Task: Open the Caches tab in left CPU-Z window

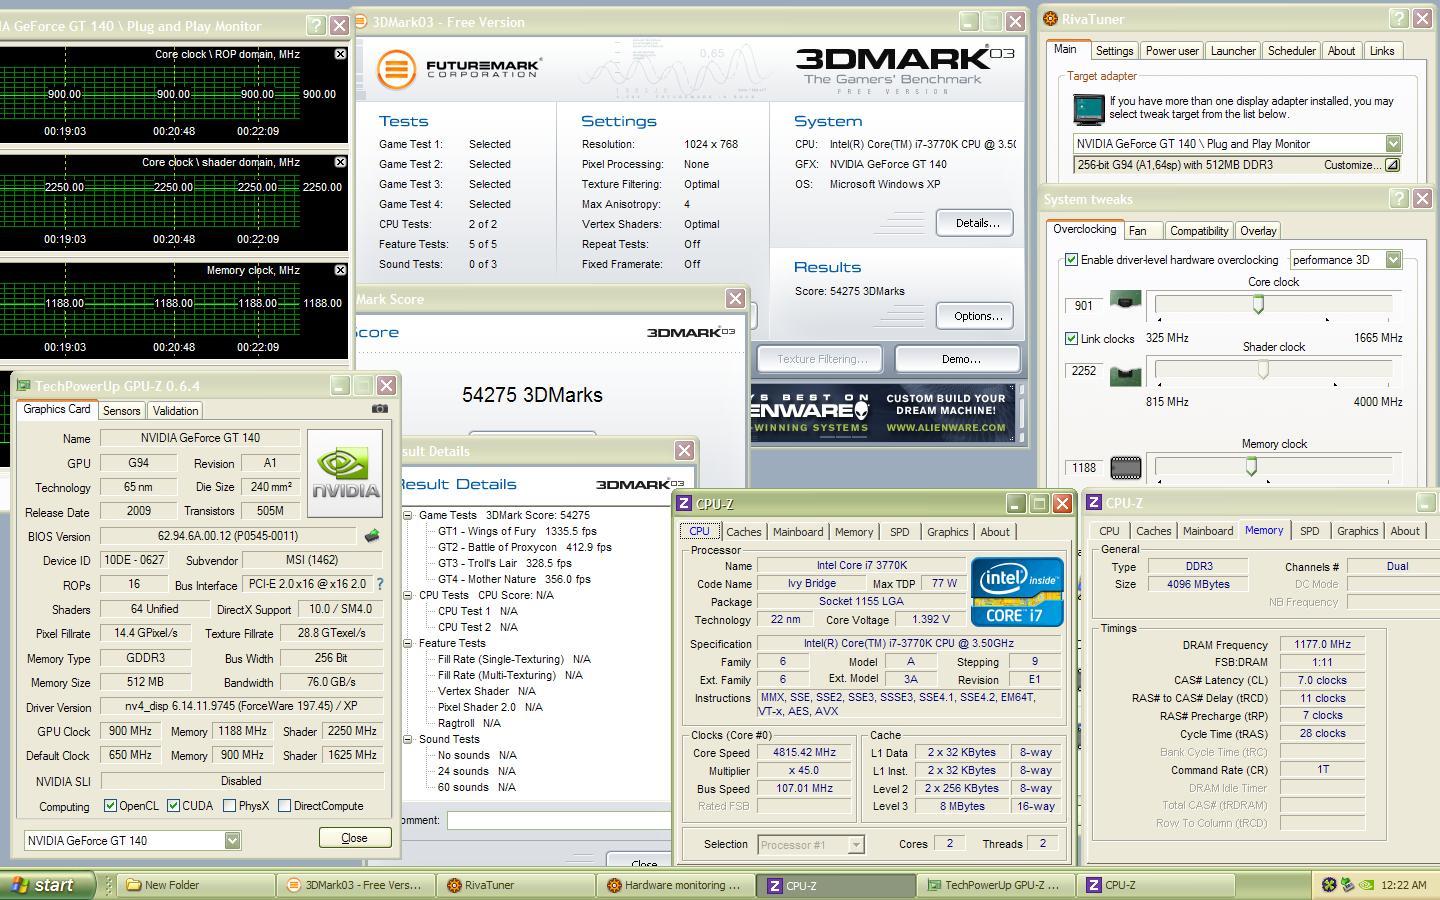Action: coord(743,532)
